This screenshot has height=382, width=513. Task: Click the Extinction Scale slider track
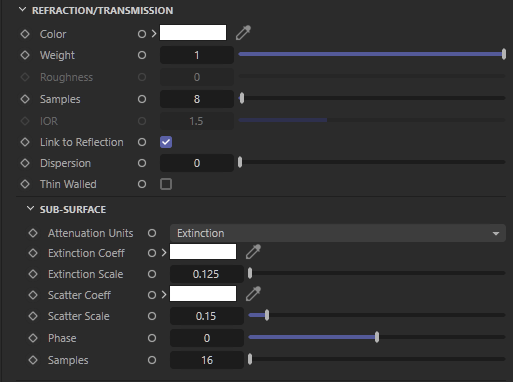377,273
